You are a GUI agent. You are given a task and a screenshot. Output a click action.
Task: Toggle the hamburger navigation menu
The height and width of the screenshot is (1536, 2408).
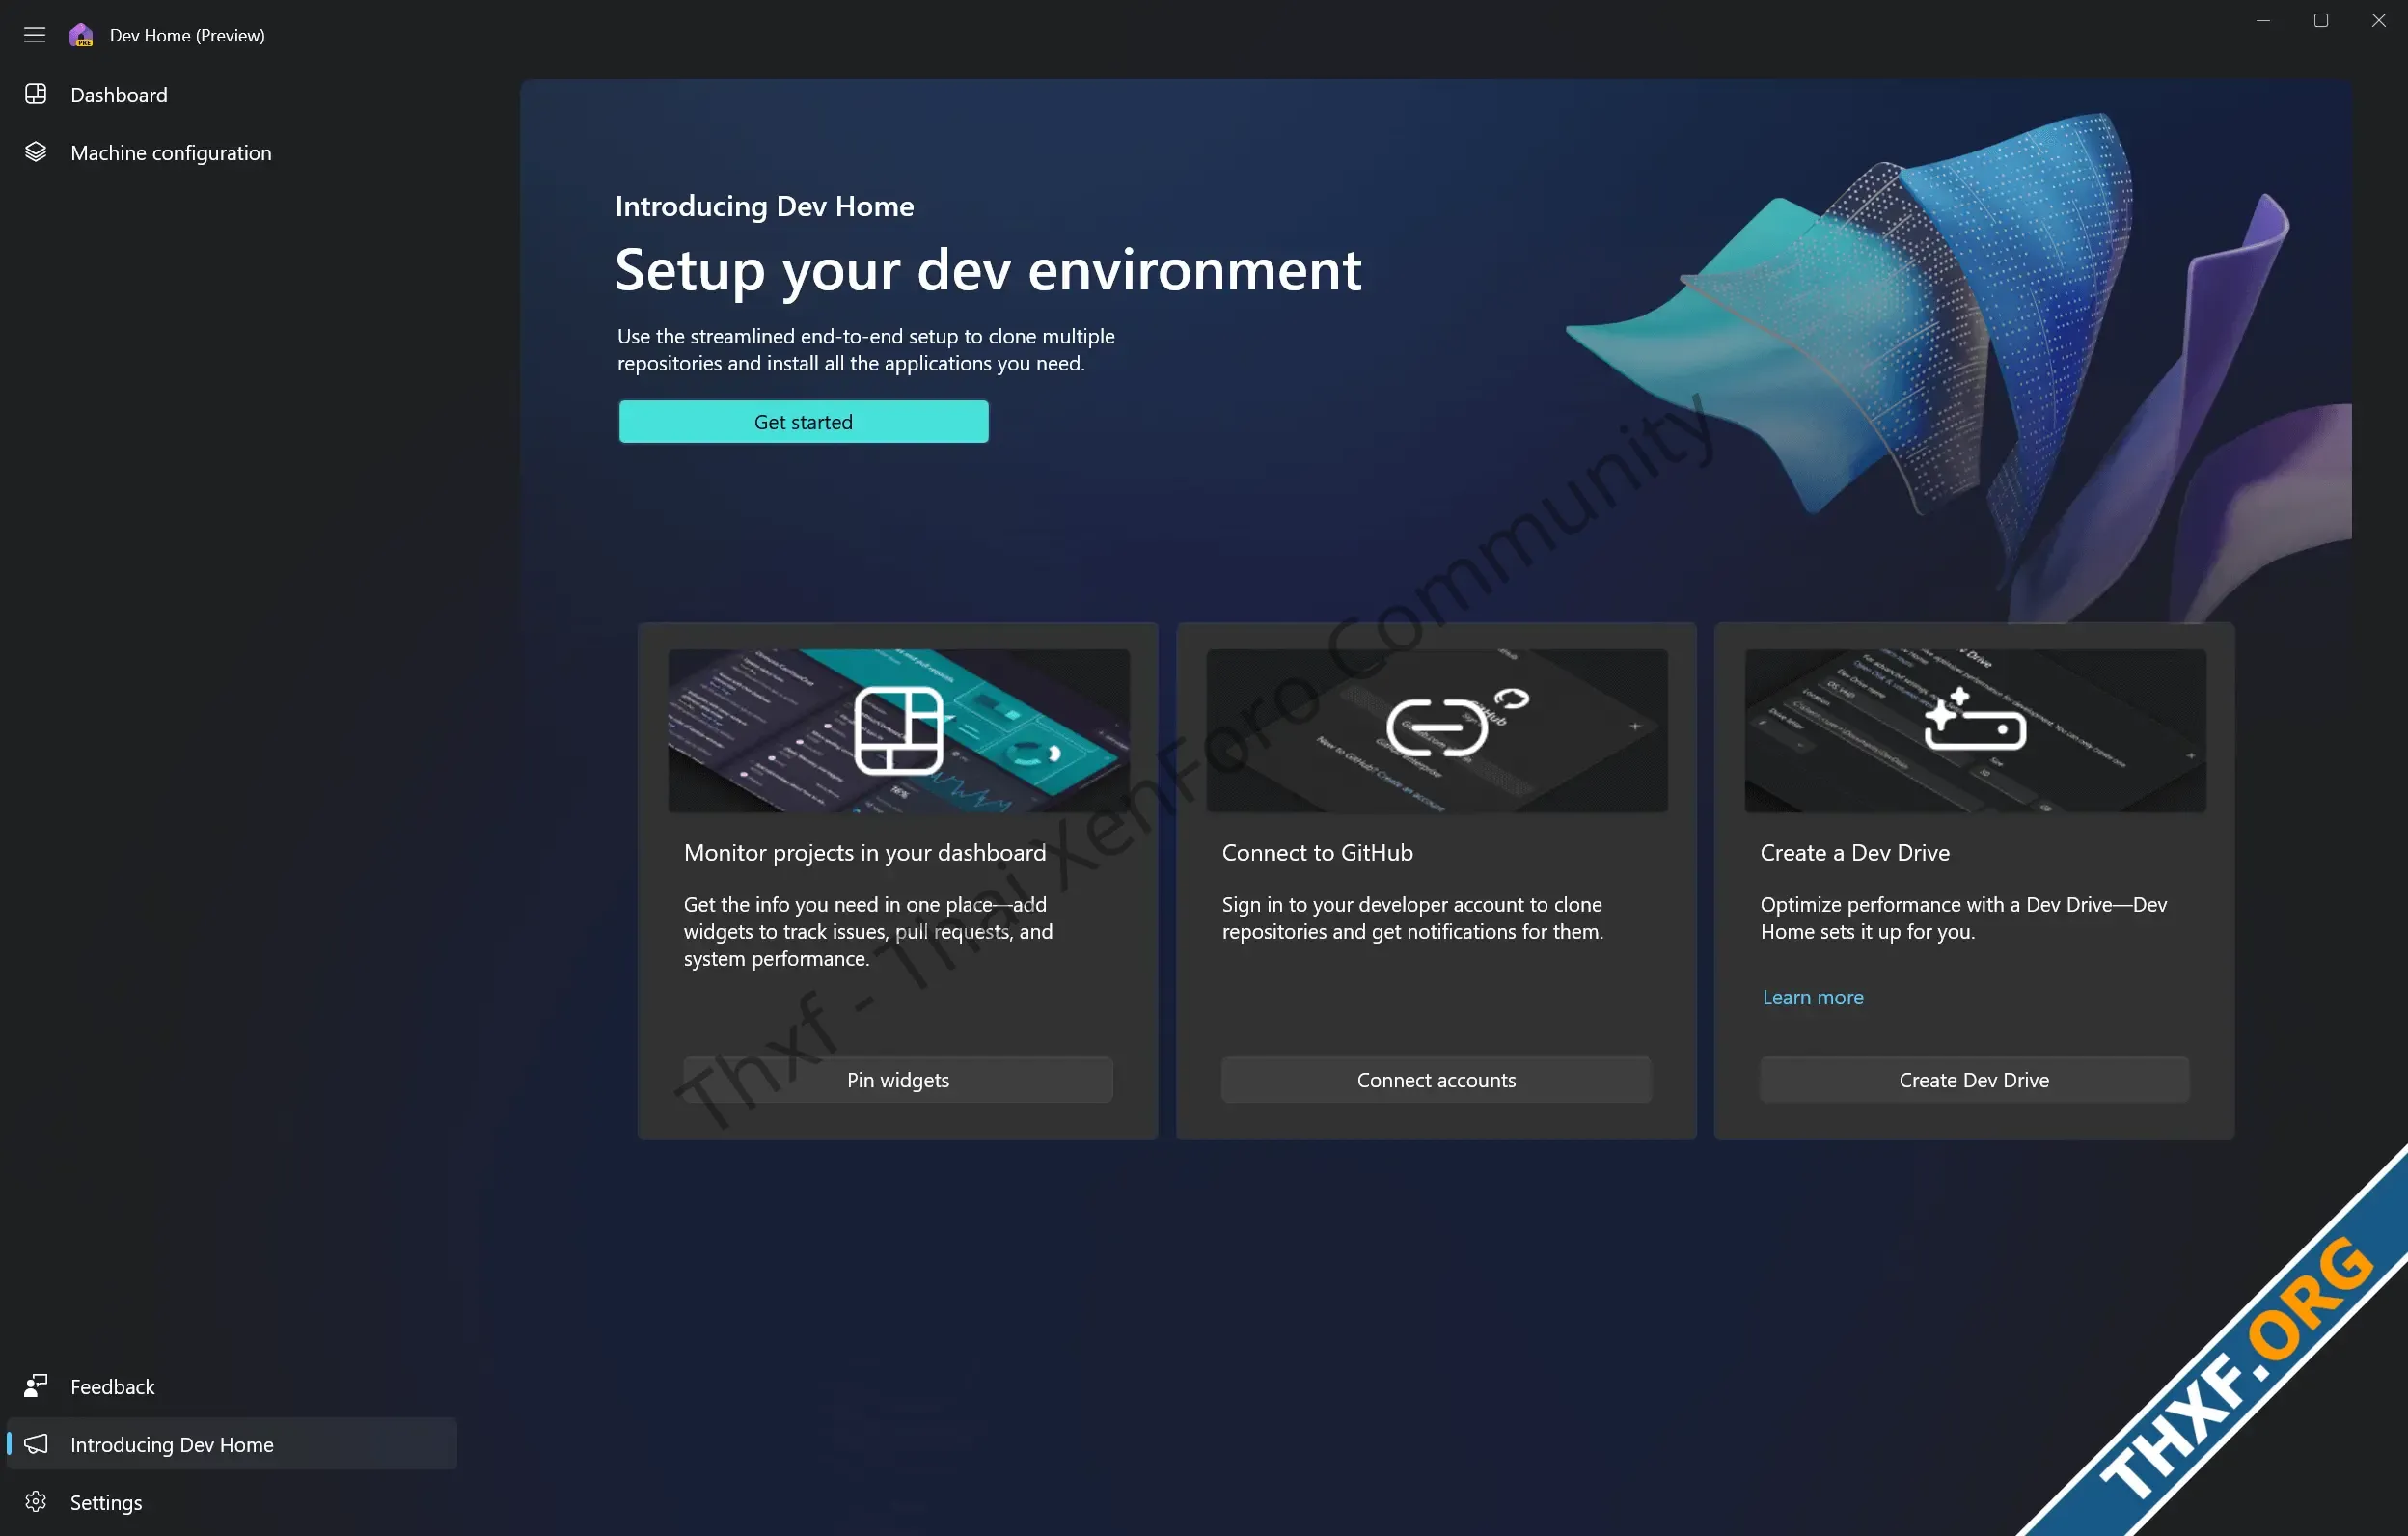coord(35,35)
